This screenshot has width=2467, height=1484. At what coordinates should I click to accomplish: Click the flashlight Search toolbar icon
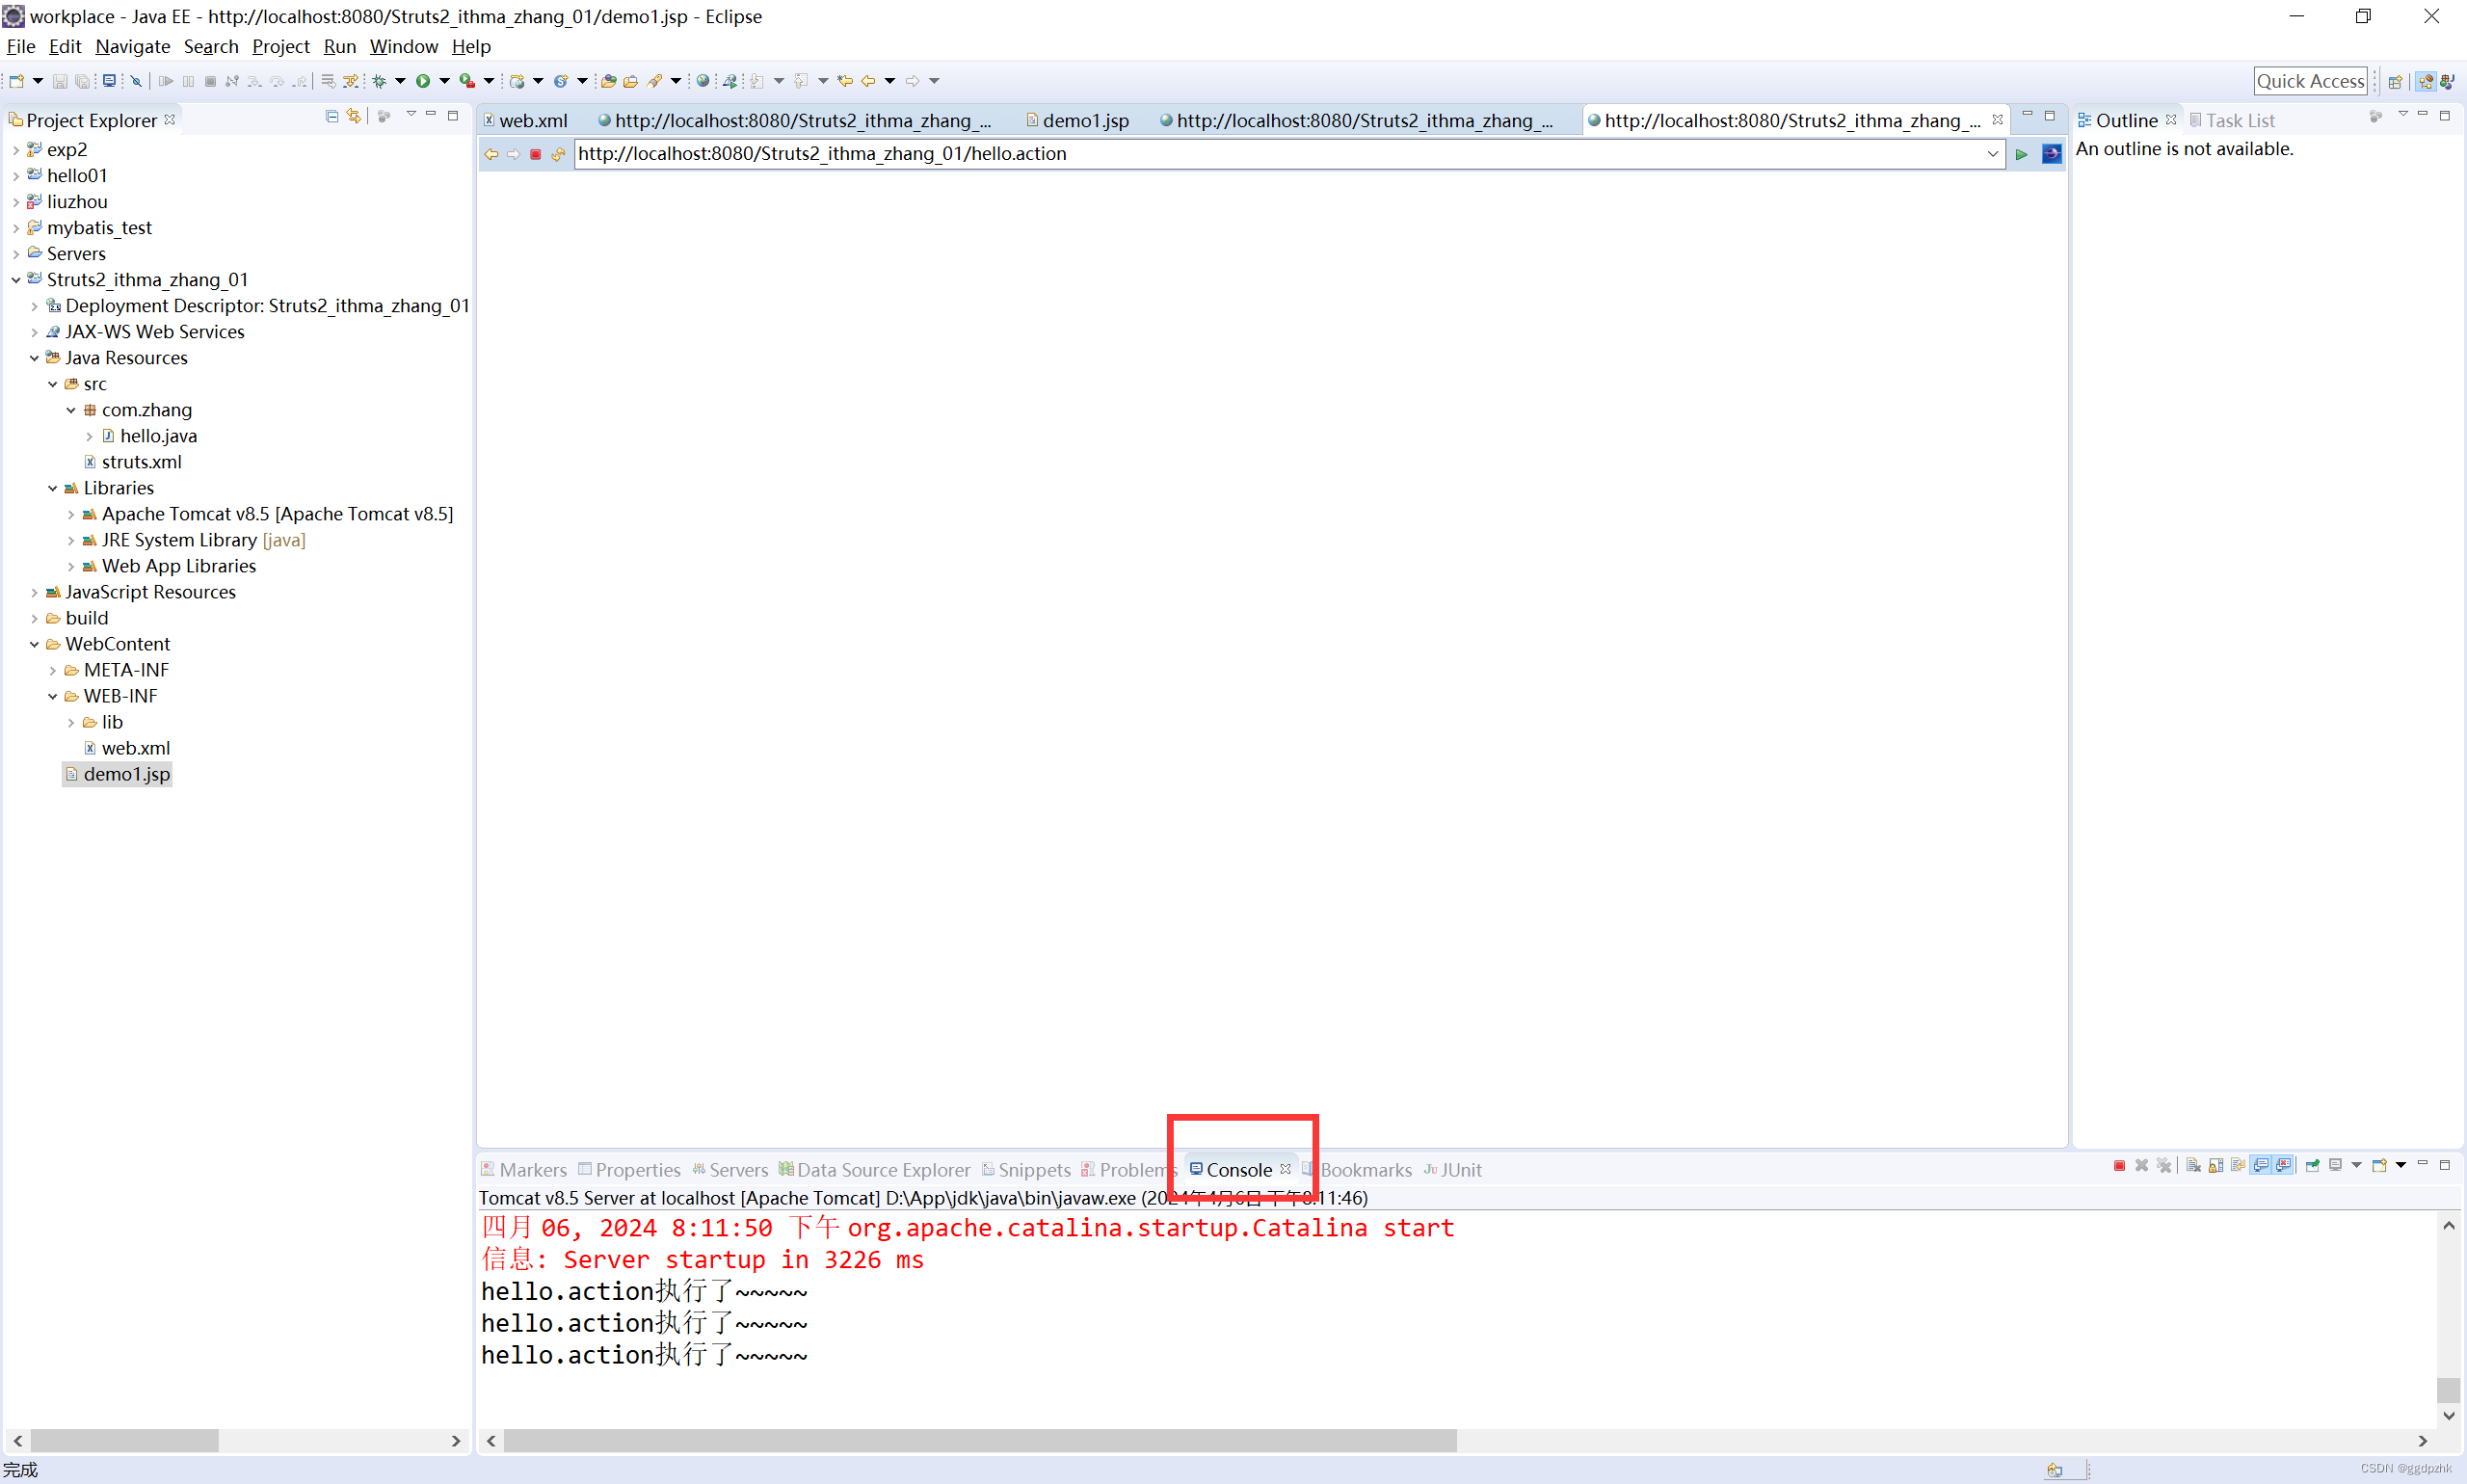655,81
